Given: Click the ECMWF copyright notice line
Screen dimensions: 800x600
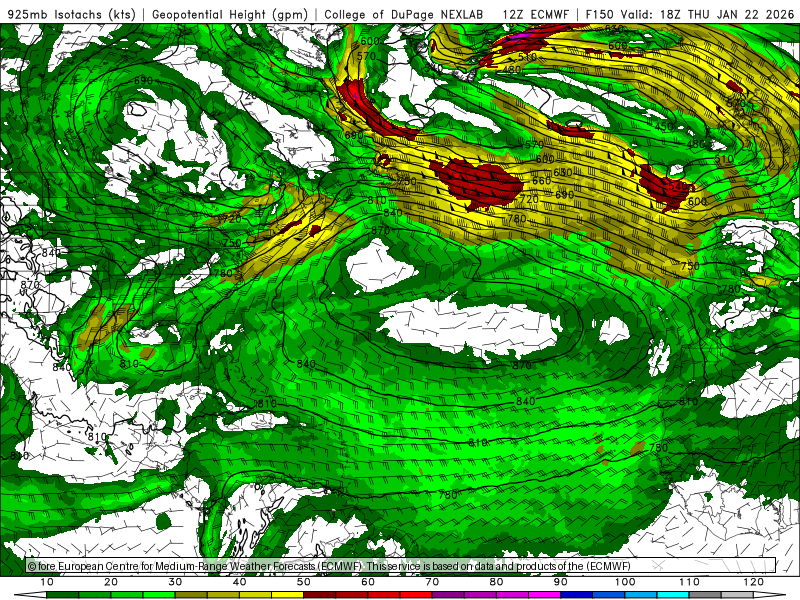Looking at the screenshot, I should (x=329, y=566).
